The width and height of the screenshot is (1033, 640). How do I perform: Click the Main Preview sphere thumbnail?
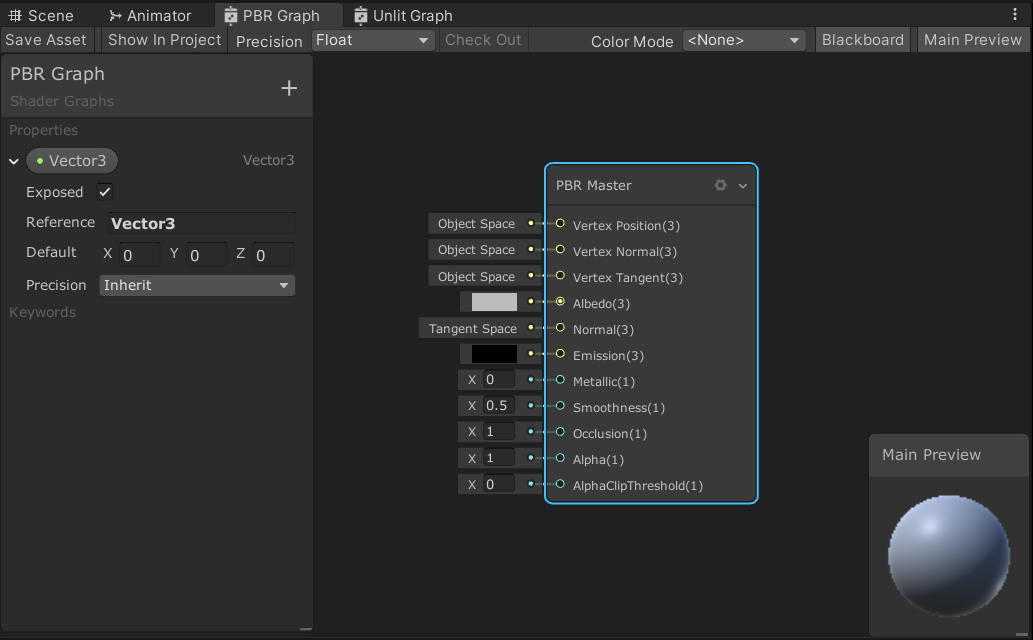(949, 556)
